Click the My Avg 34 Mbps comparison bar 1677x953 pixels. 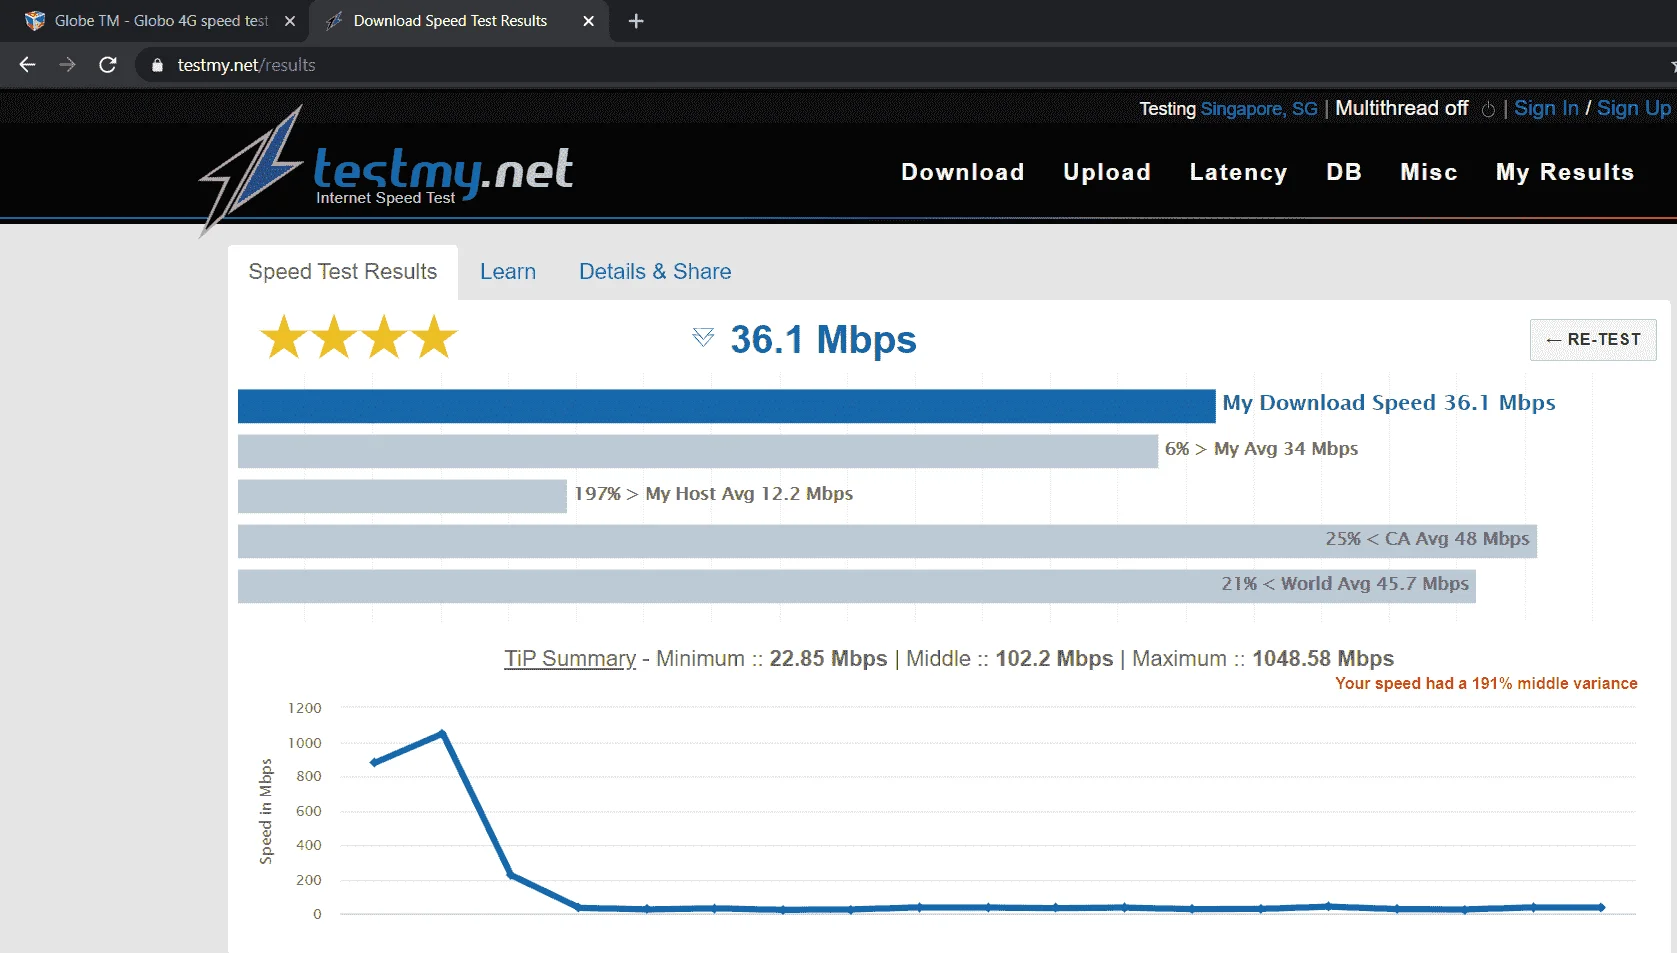pos(698,451)
